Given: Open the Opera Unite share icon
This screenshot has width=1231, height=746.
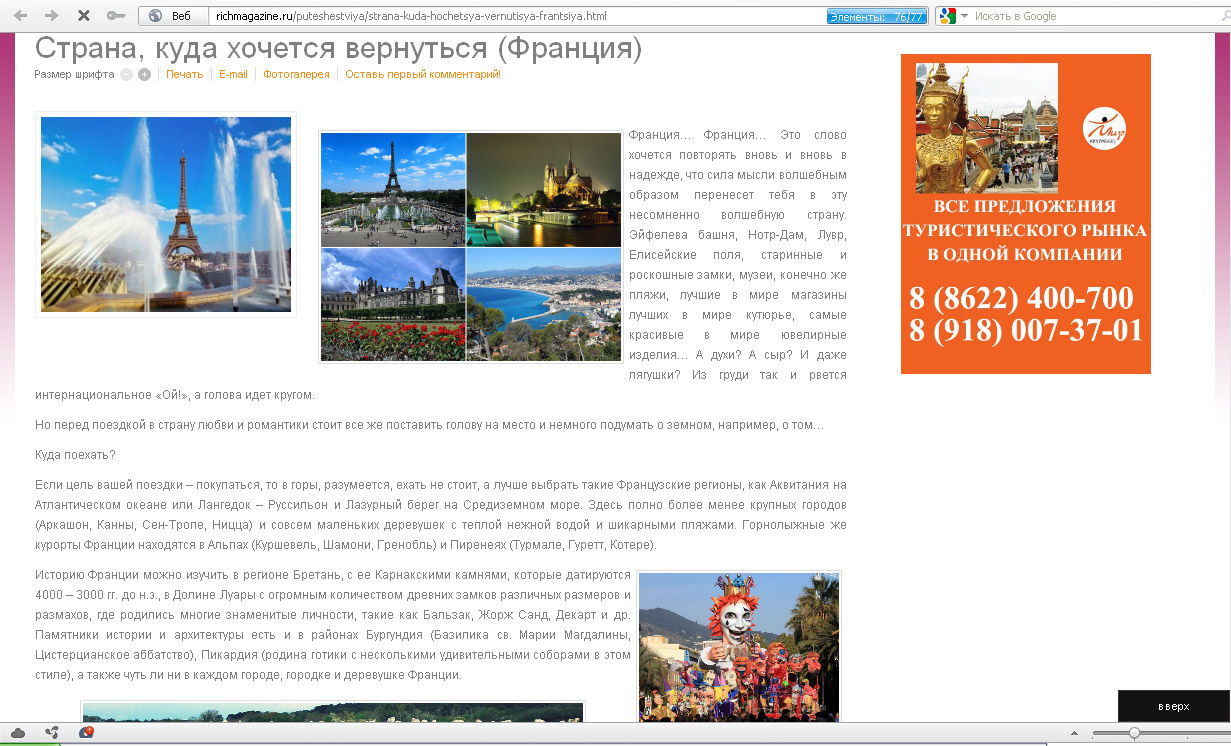Looking at the screenshot, I should coord(52,733).
